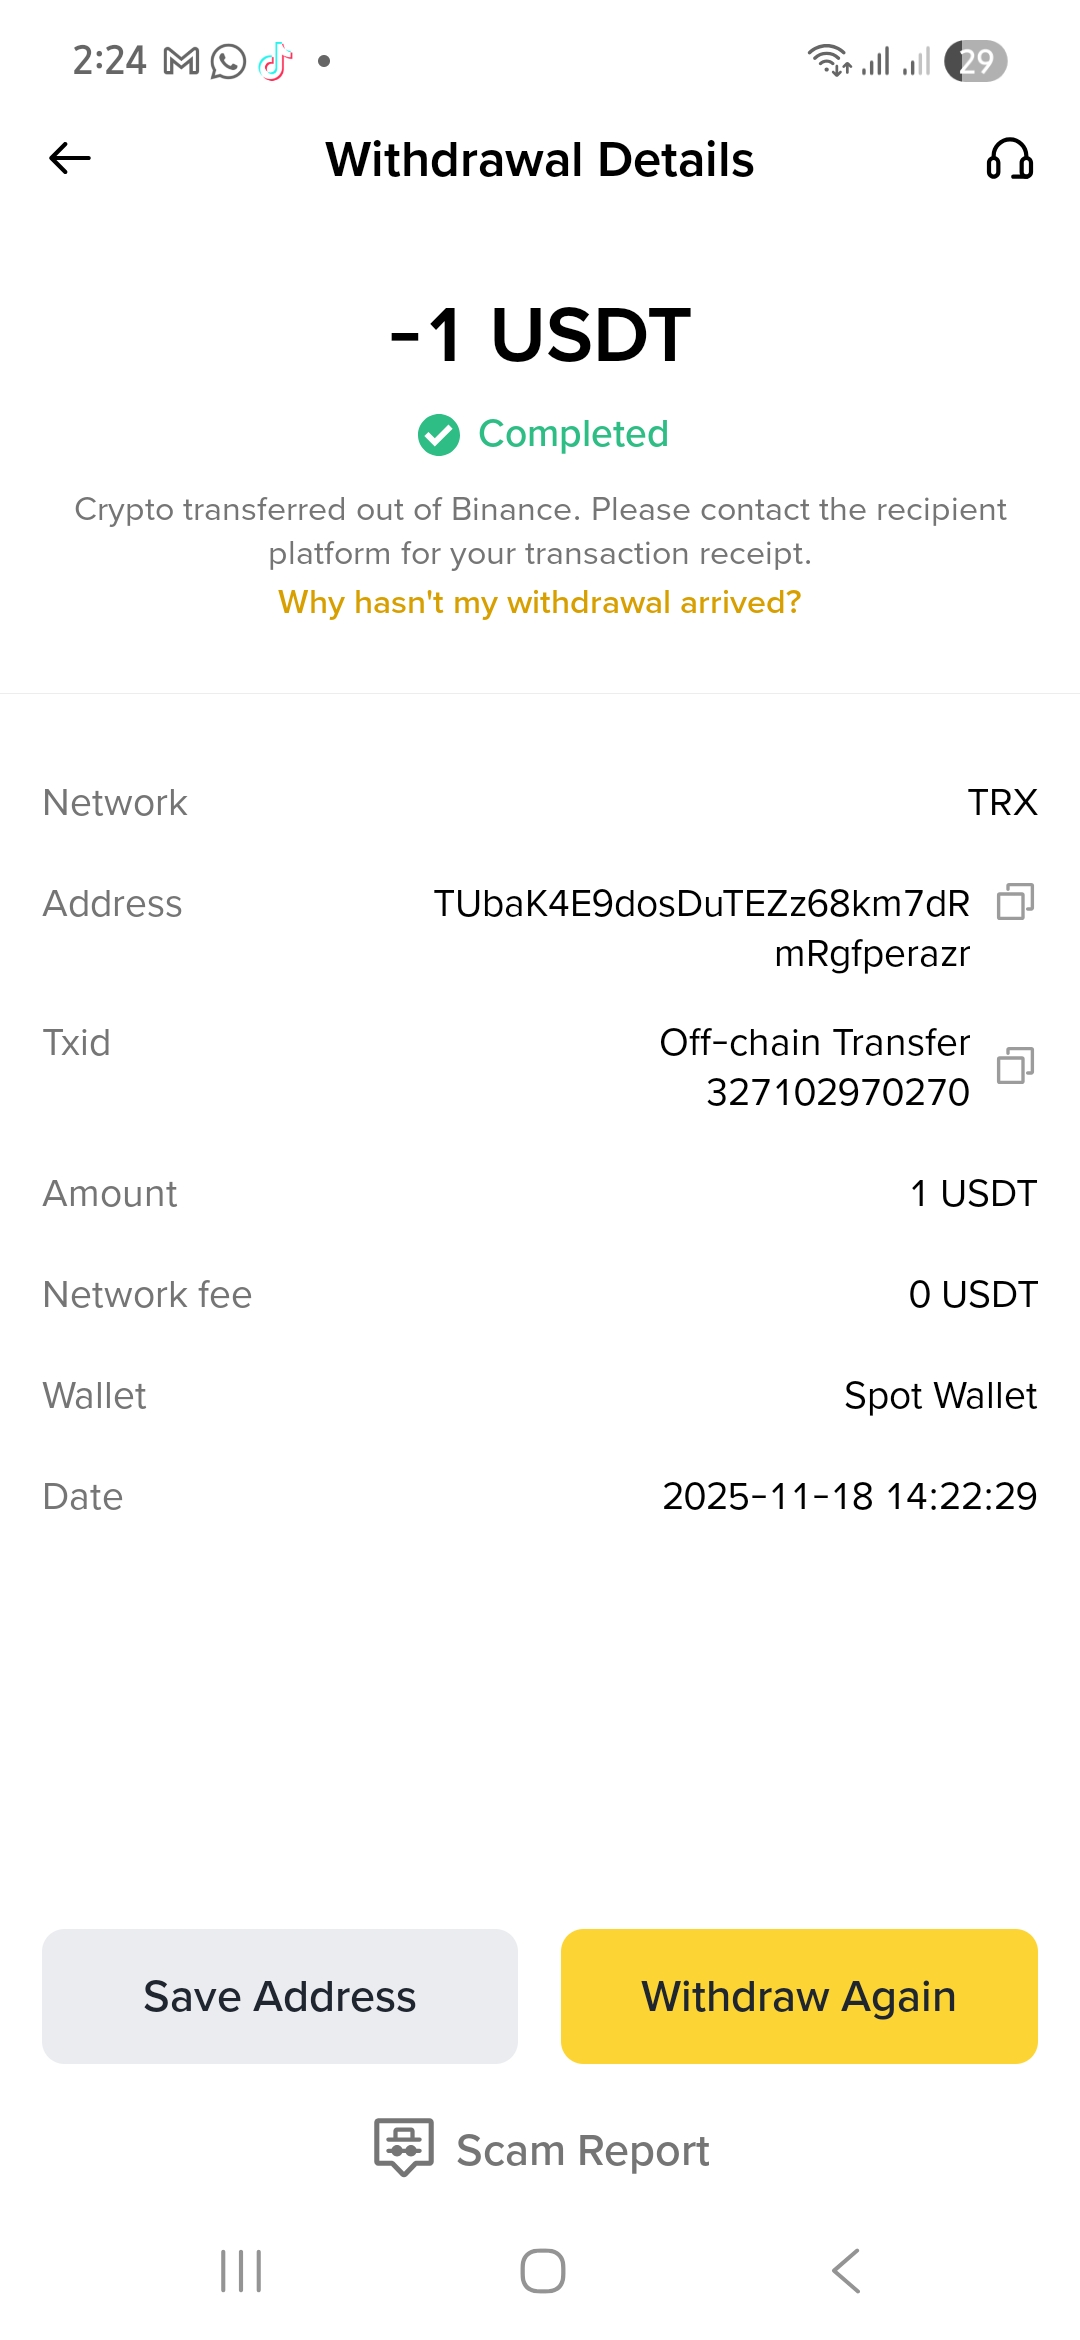Copy the withdrawal address
Screen dimensions: 1080x2340
coord(1015,902)
